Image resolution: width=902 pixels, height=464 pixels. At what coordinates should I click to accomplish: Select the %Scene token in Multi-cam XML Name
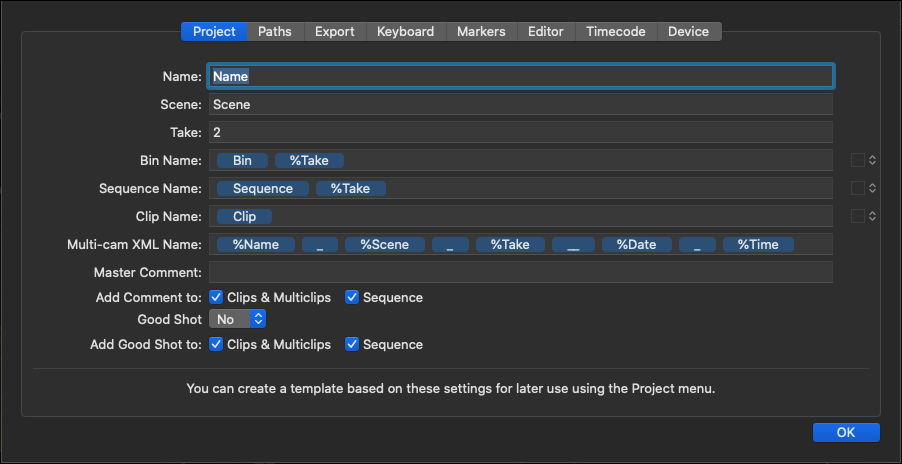[385, 244]
